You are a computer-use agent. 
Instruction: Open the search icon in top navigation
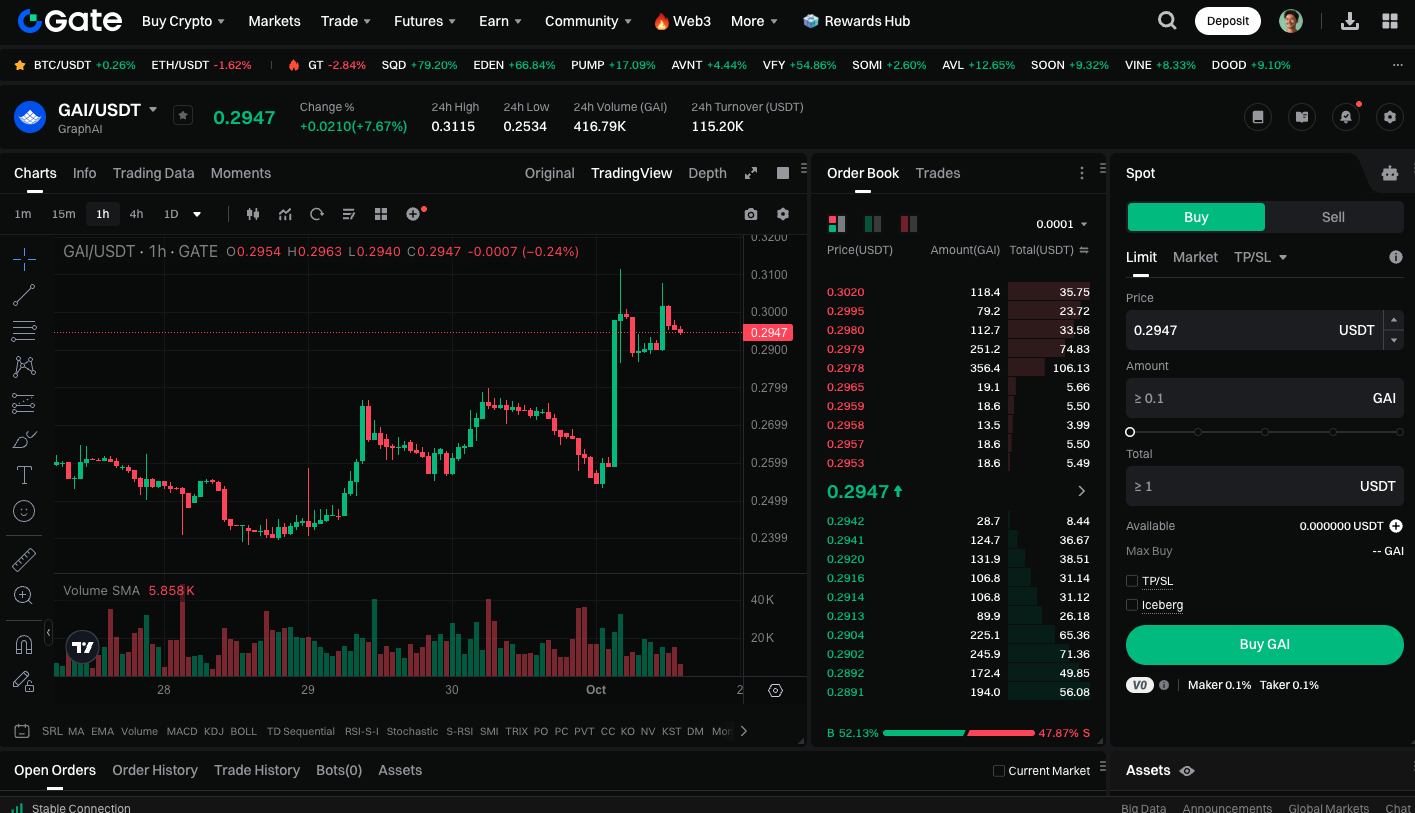click(1167, 21)
